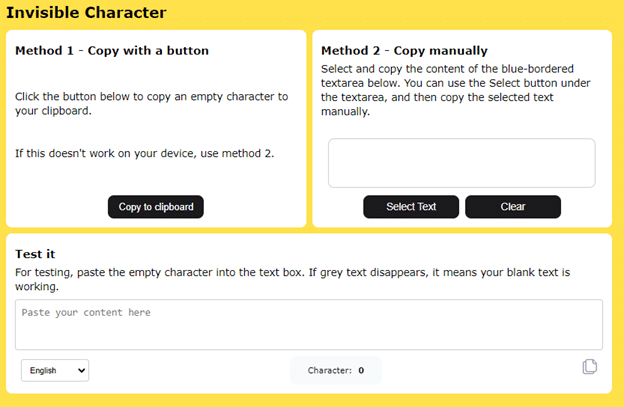Screen dimensions: 624x407
Task: Click the Copy to clipboard button
Action: click(x=156, y=206)
